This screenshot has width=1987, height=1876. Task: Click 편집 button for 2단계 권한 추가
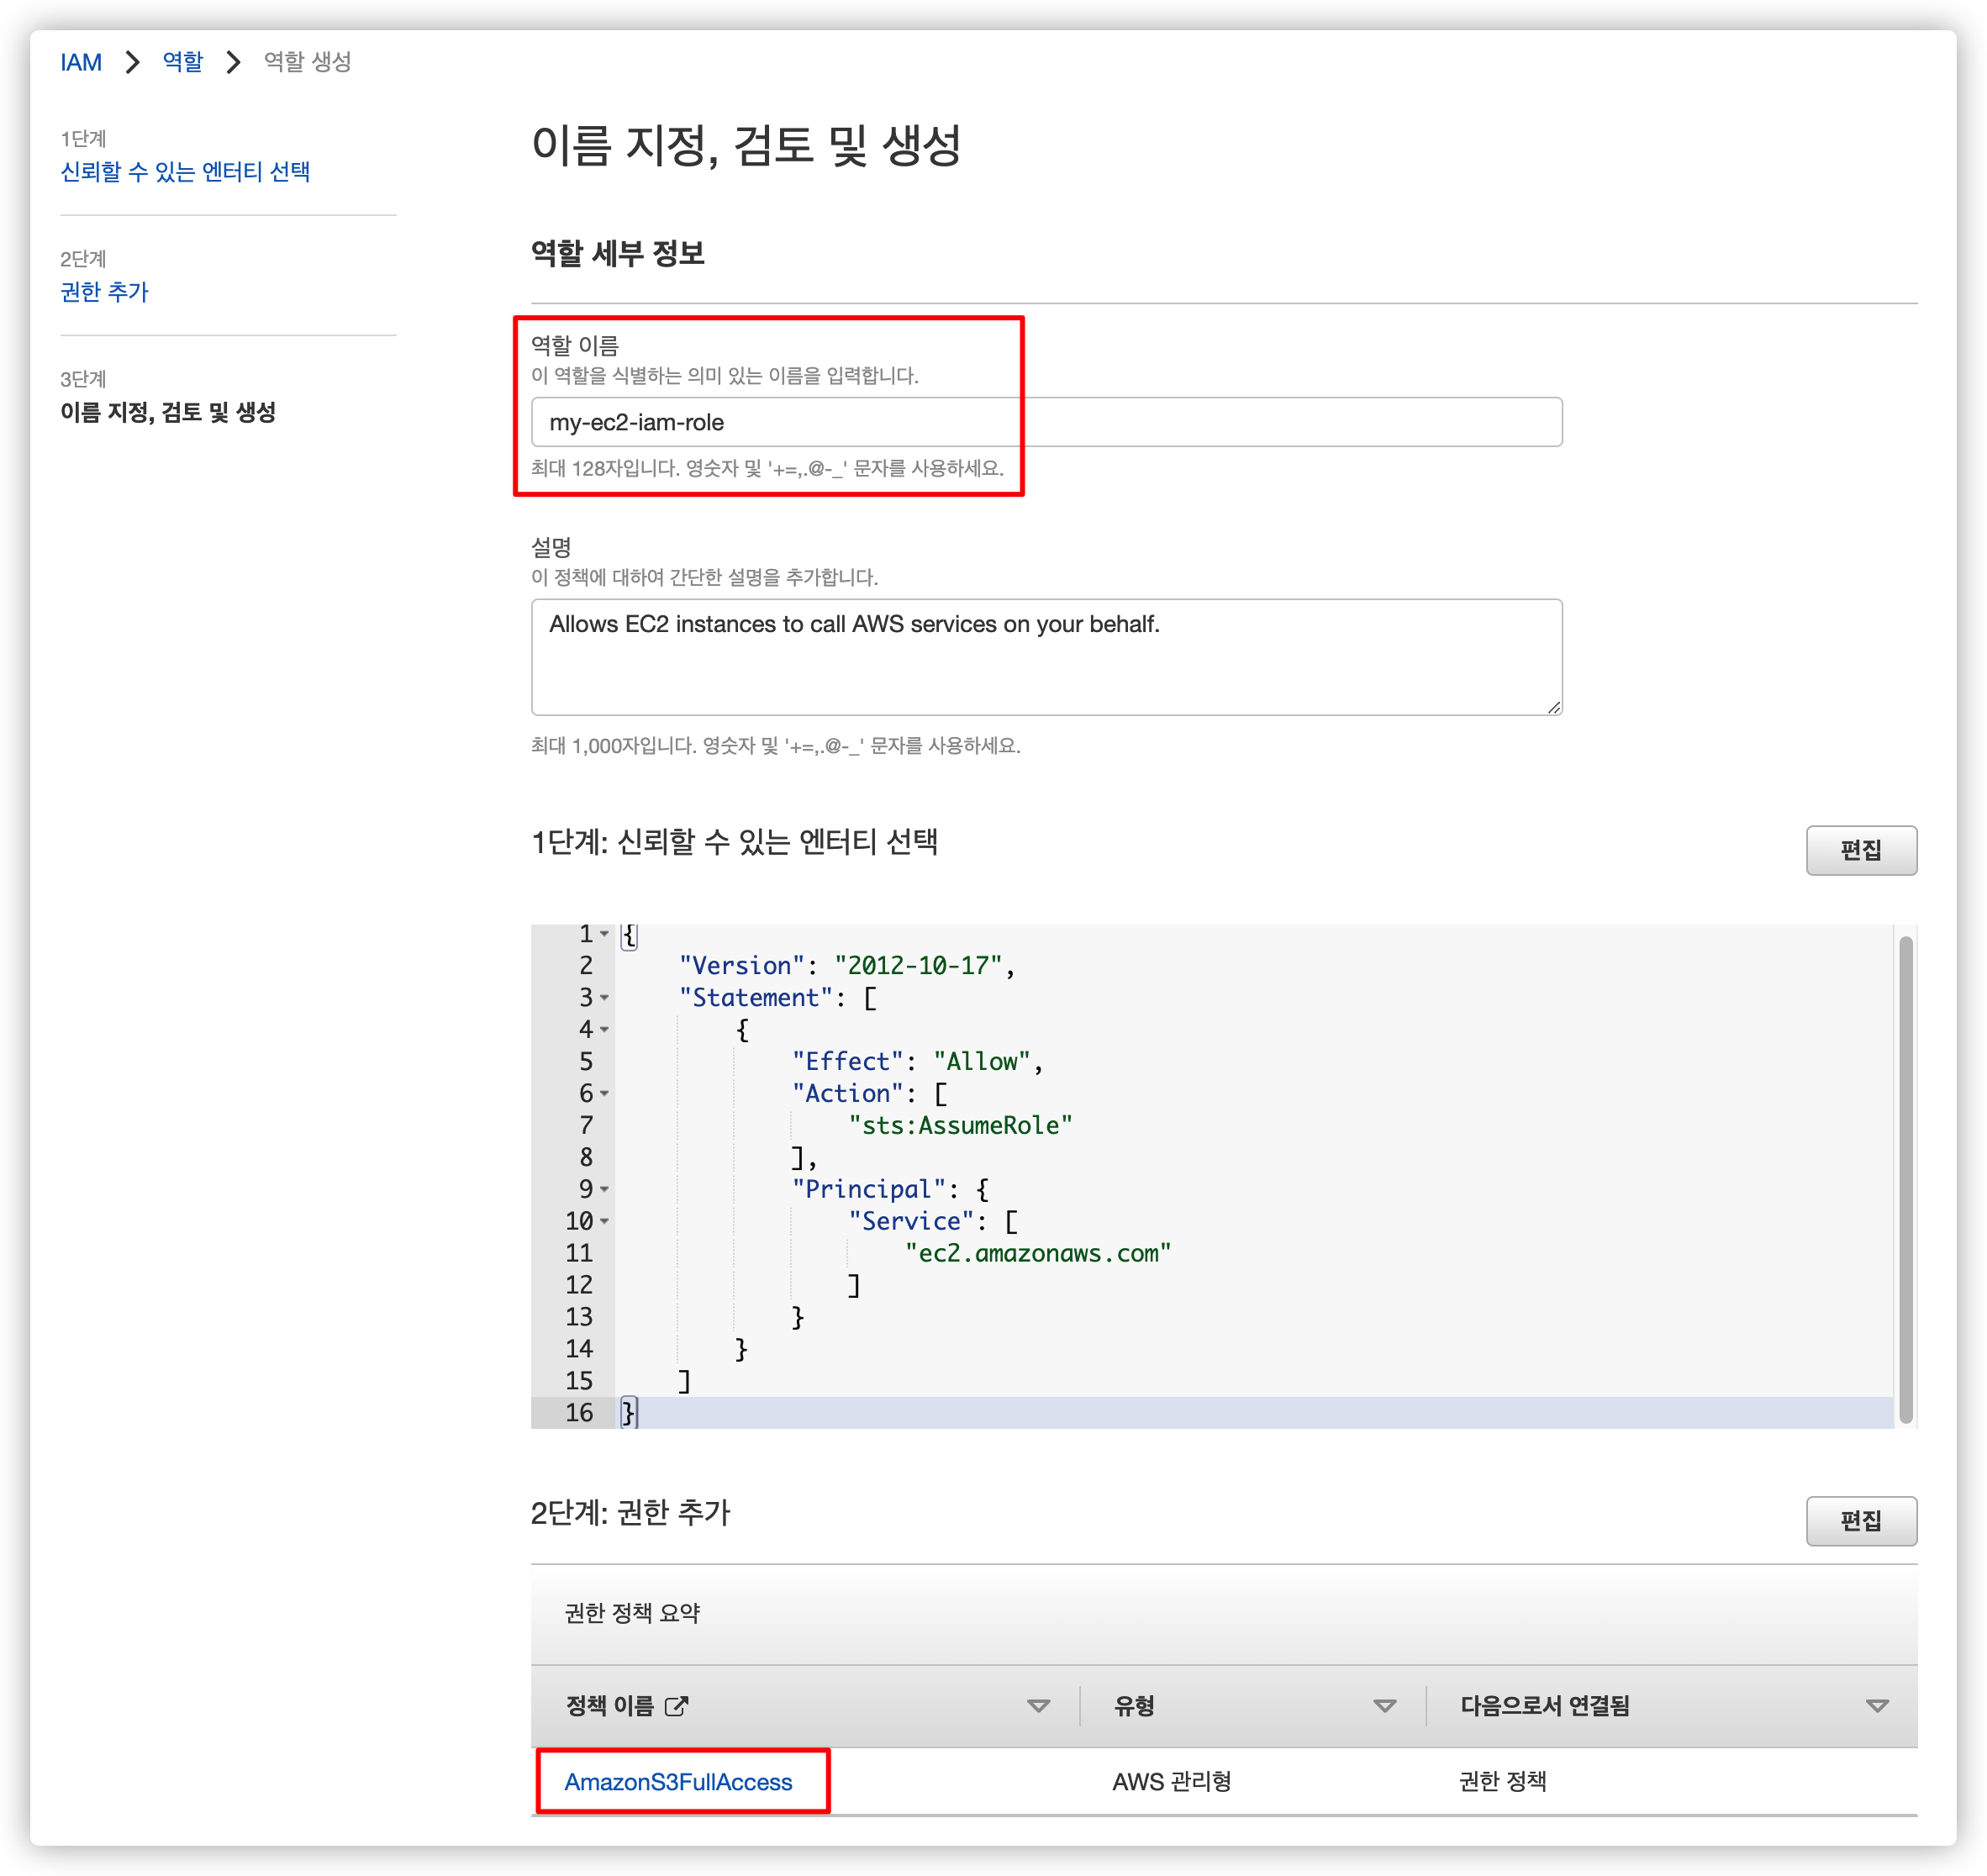[1860, 1521]
